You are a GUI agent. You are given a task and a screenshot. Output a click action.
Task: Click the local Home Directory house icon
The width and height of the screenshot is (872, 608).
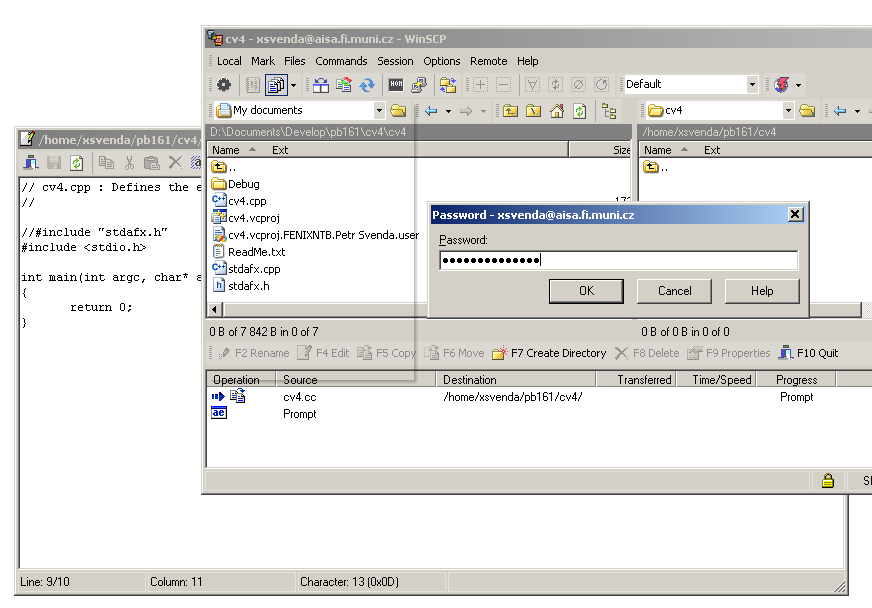click(557, 111)
